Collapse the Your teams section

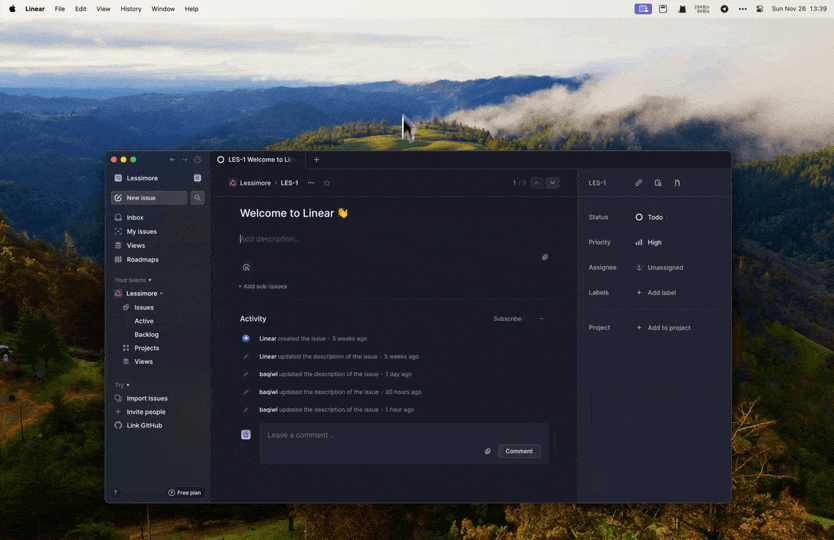click(x=133, y=280)
